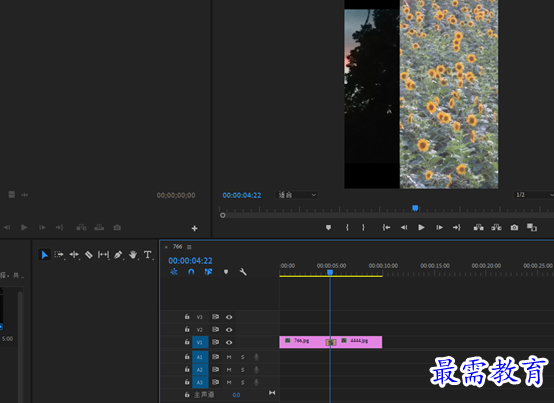
Task: Toggle V2 track visibility eye
Action: pyautogui.click(x=229, y=330)
